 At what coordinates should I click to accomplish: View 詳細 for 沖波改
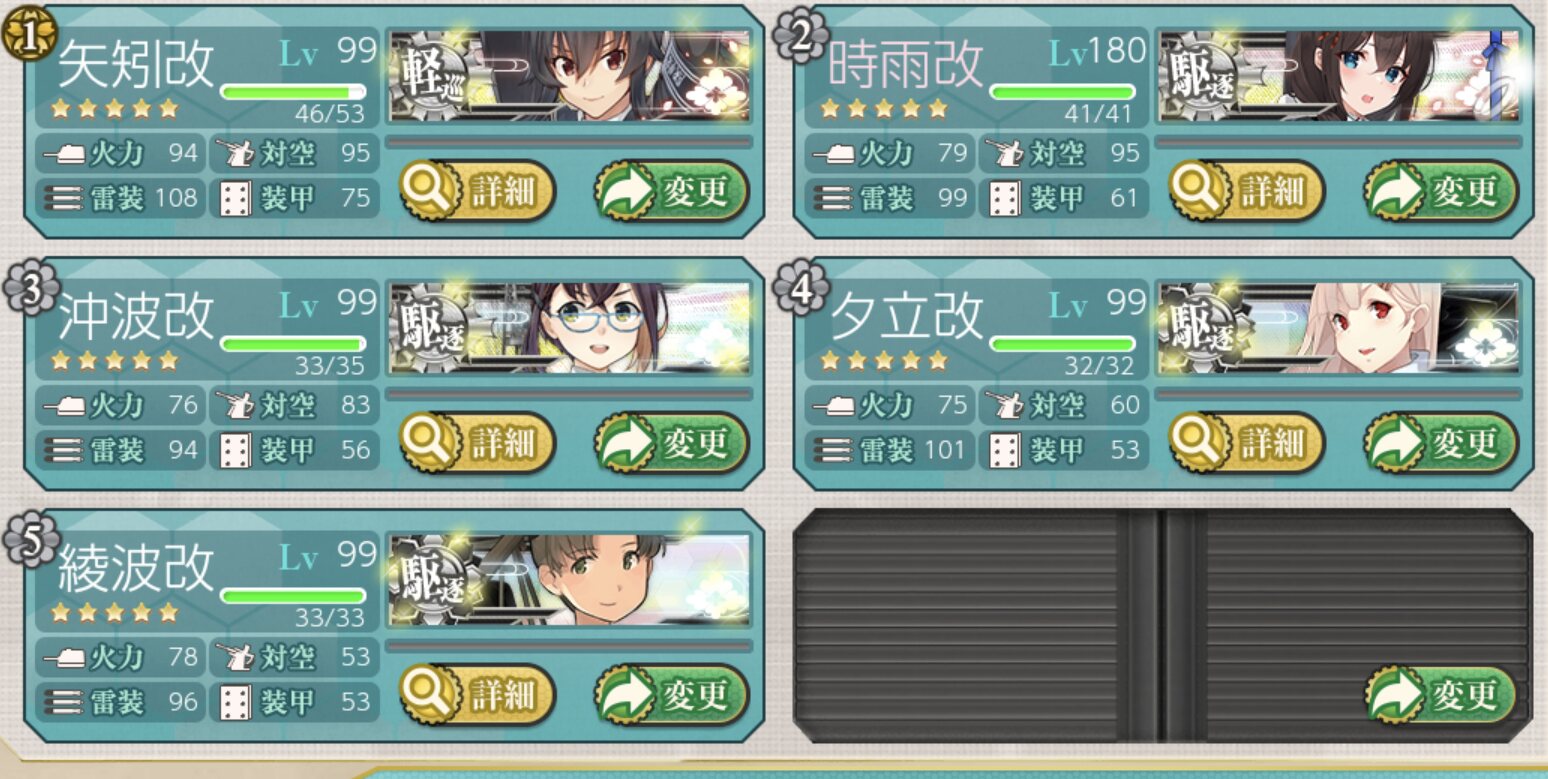click(x=478, y=442)
